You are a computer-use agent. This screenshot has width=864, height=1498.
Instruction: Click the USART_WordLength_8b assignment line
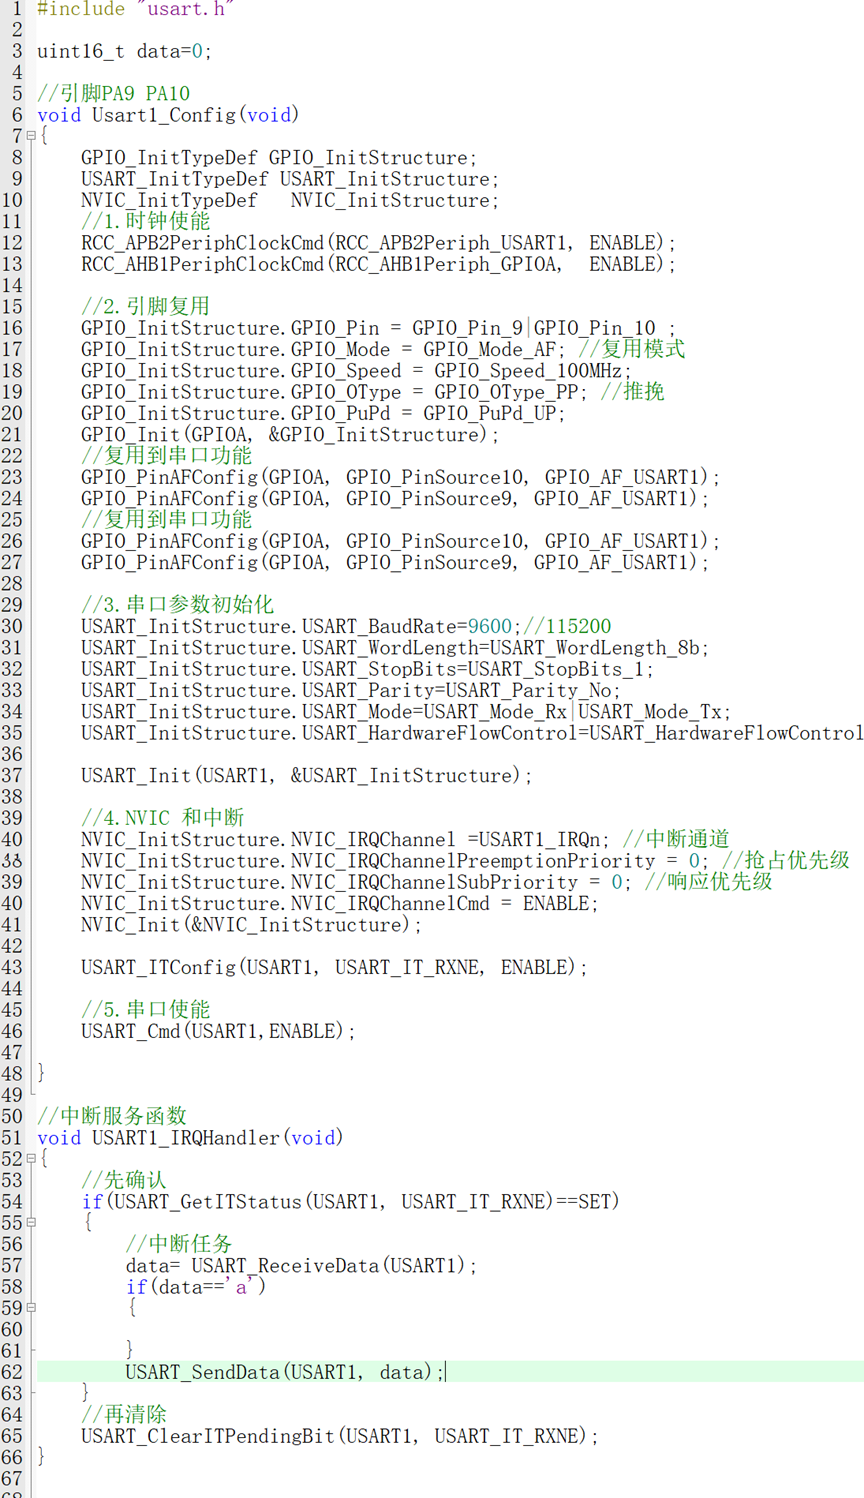point(395,648)
